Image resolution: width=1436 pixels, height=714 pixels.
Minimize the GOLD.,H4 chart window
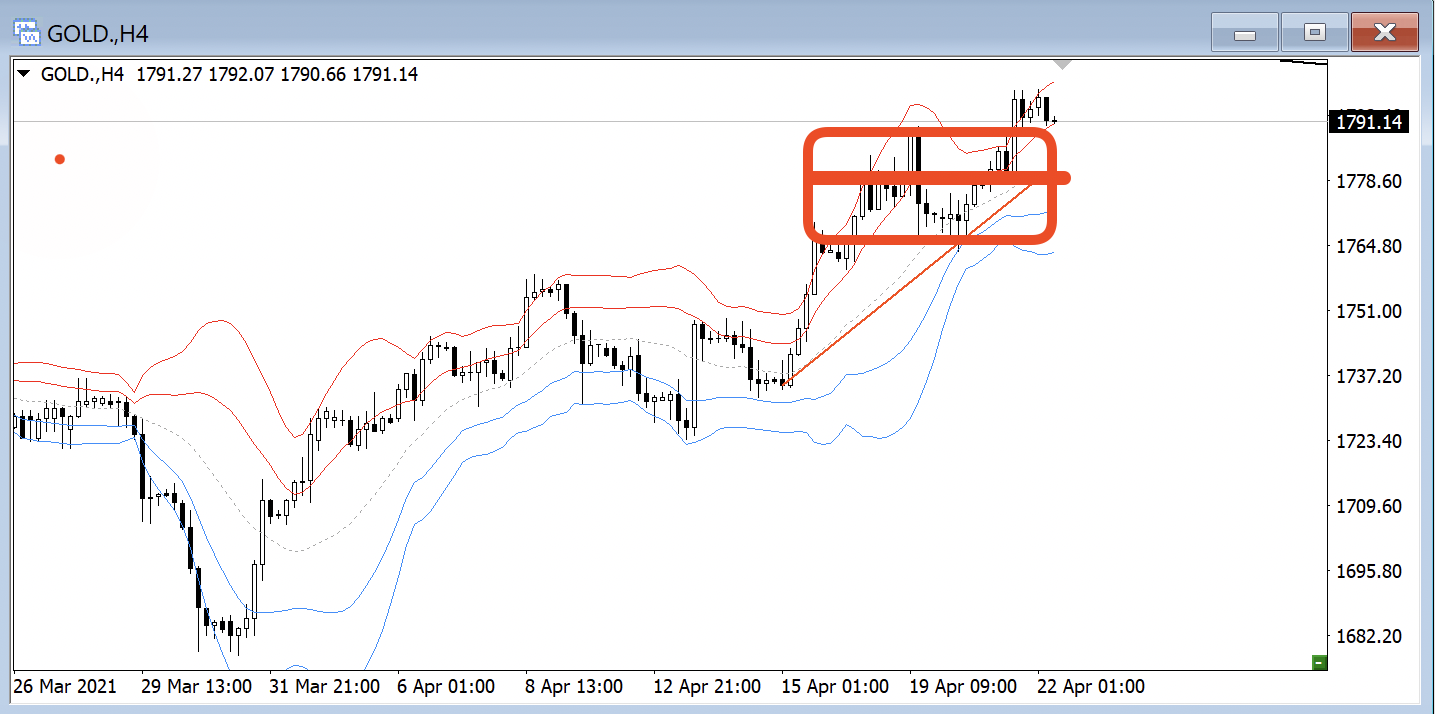point(1244,33)
